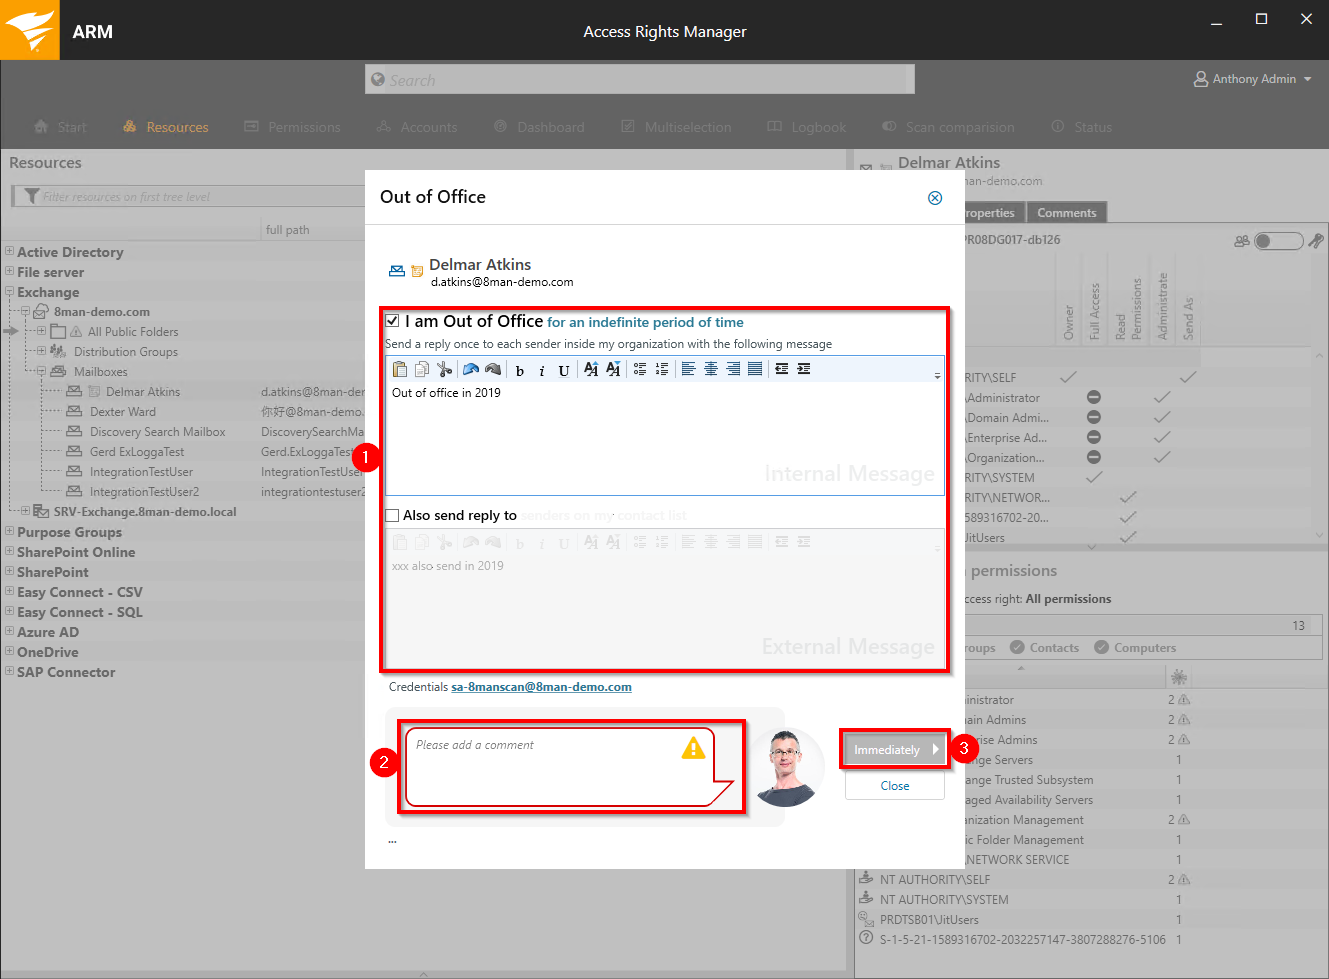Click the cut scissors icon in internal message toolbar
This screenshot has height=979, width=1329.
point(445,369)
